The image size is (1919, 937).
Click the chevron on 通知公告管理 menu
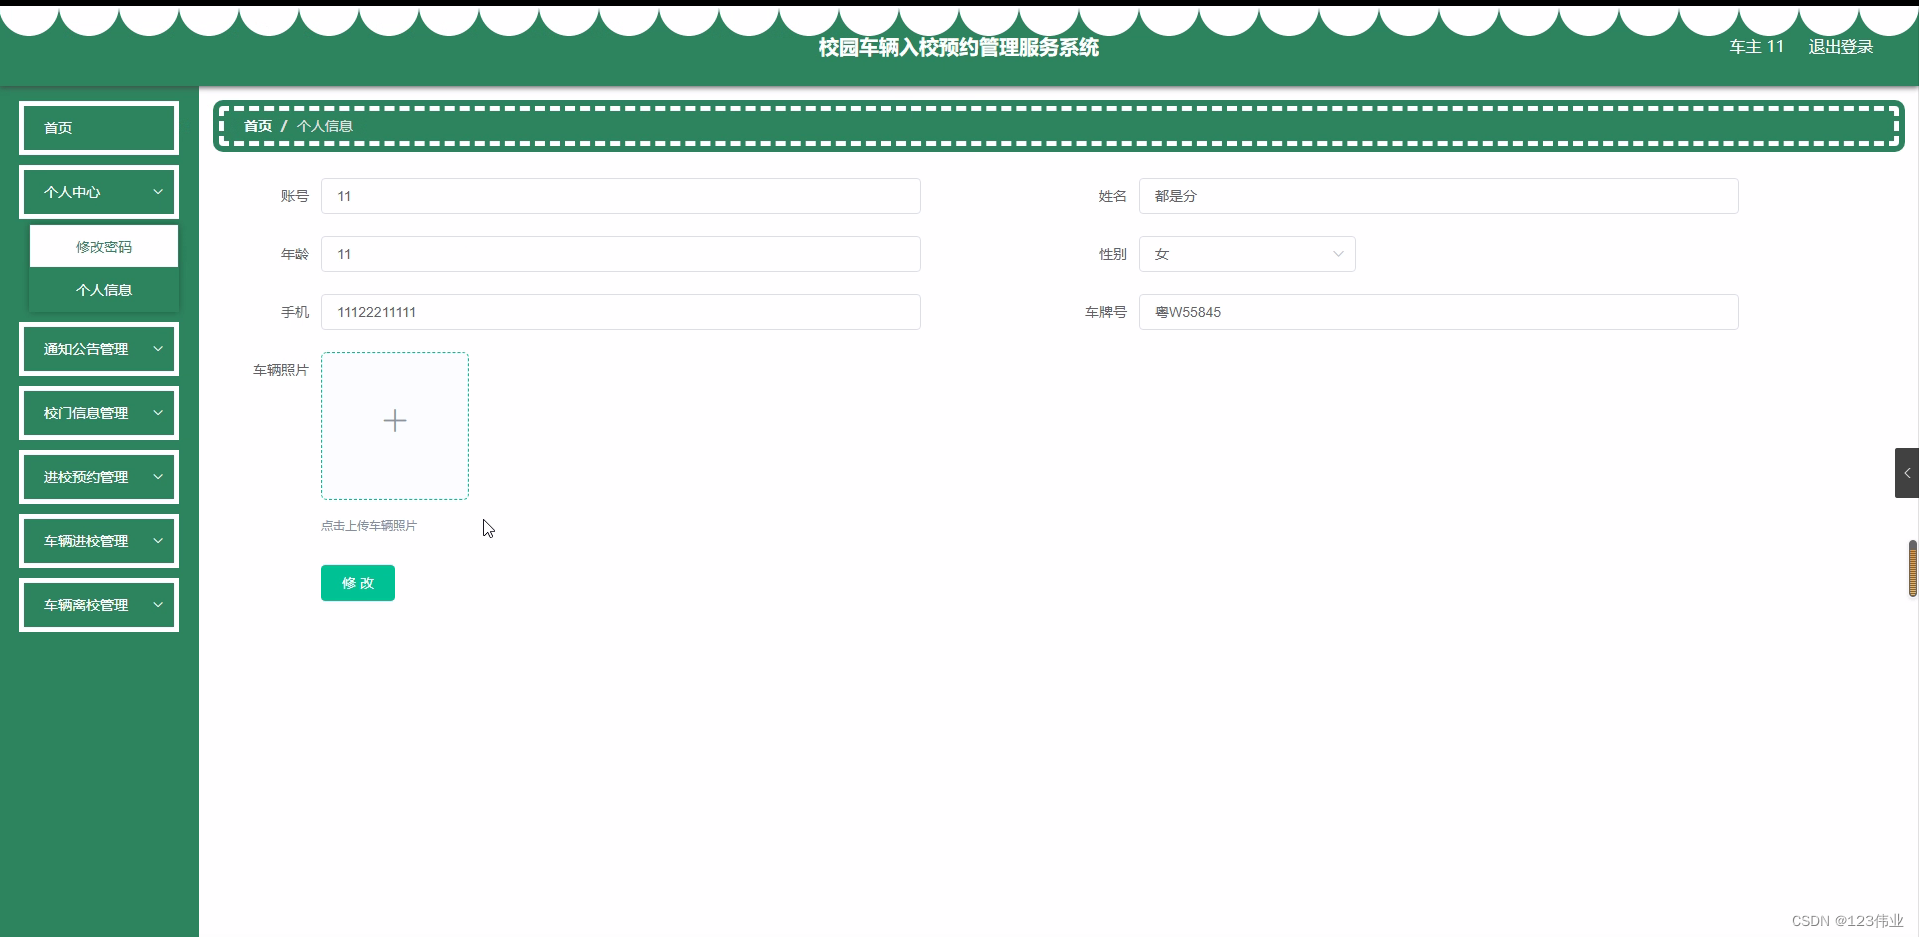coord(157,348)
